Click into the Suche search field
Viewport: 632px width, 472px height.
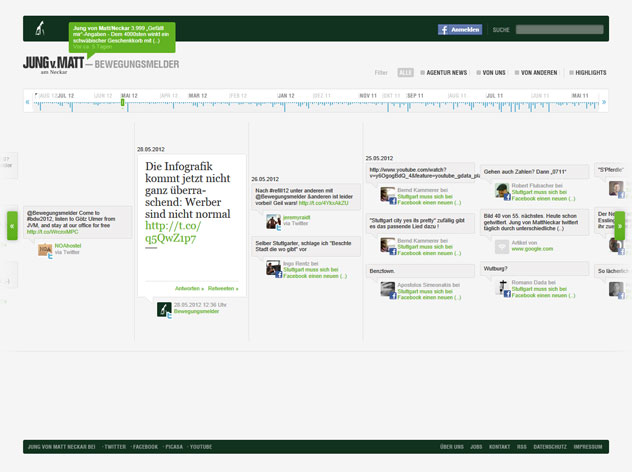point(558,30)
